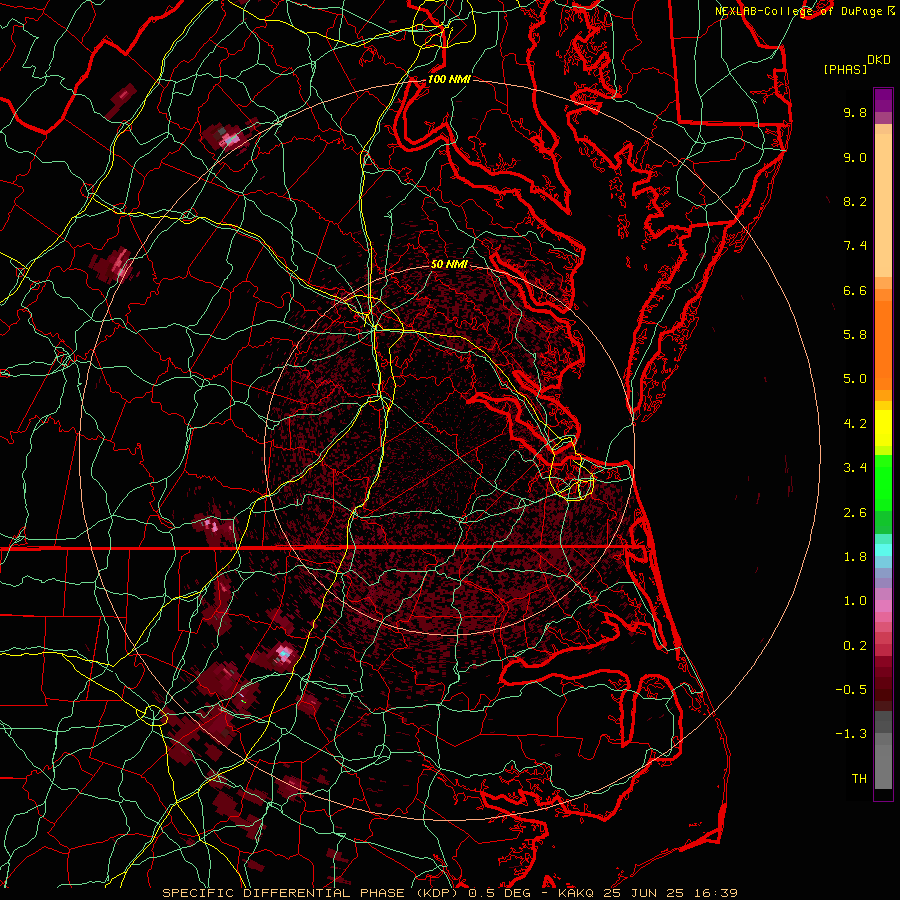This screenshot has width=900, height=900.
Task: Click the 2.6 color scale value
Action: coord(855,513)
